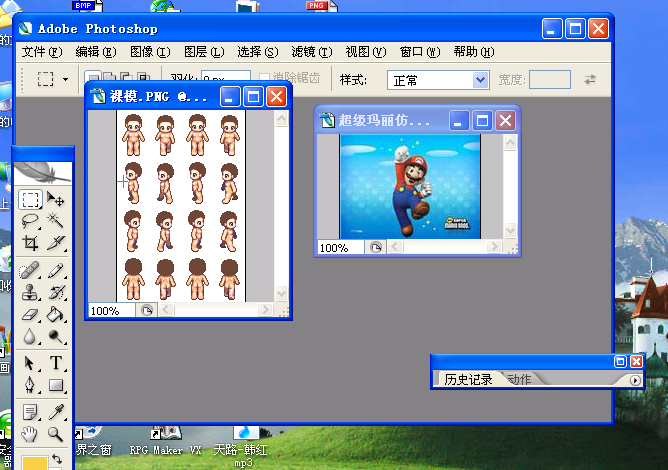This screenshot has width=668, height=470.
Task: Close the History palette
Action: click(636, 361)
